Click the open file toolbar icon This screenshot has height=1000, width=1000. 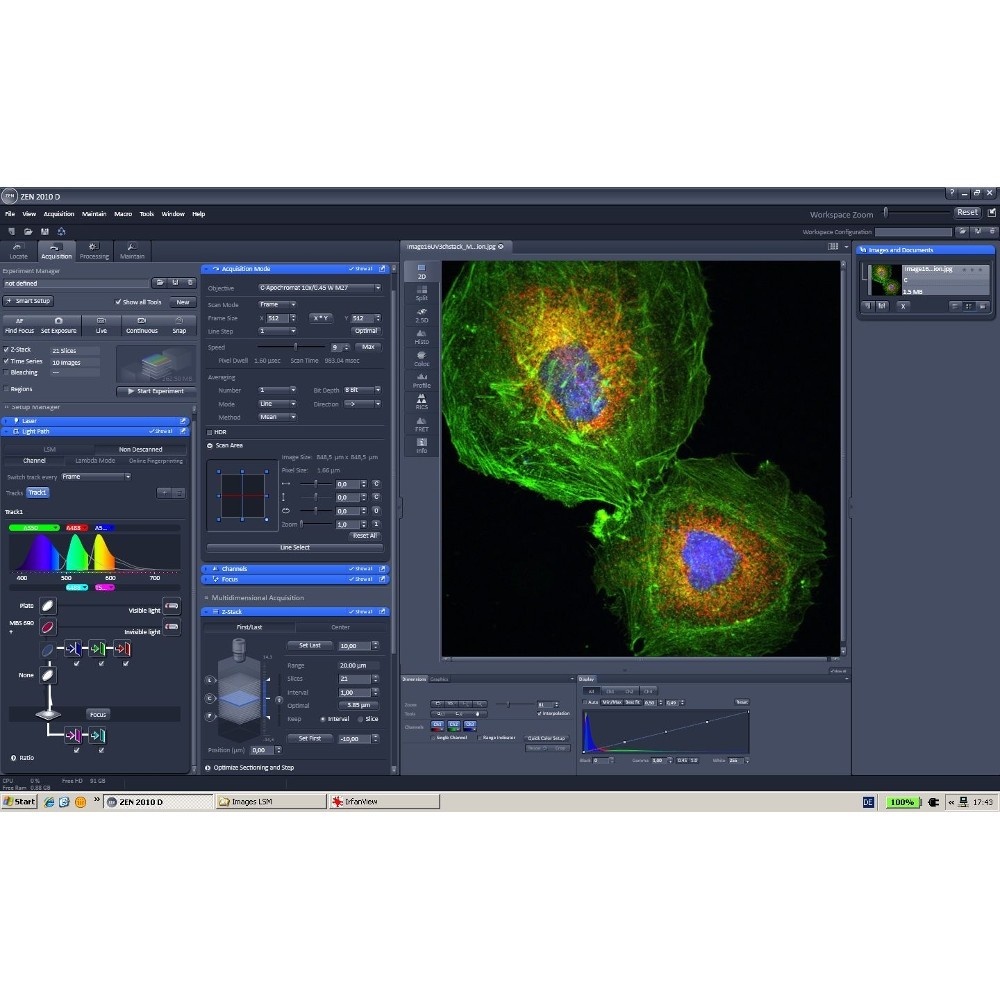click(x=28, y=232)
